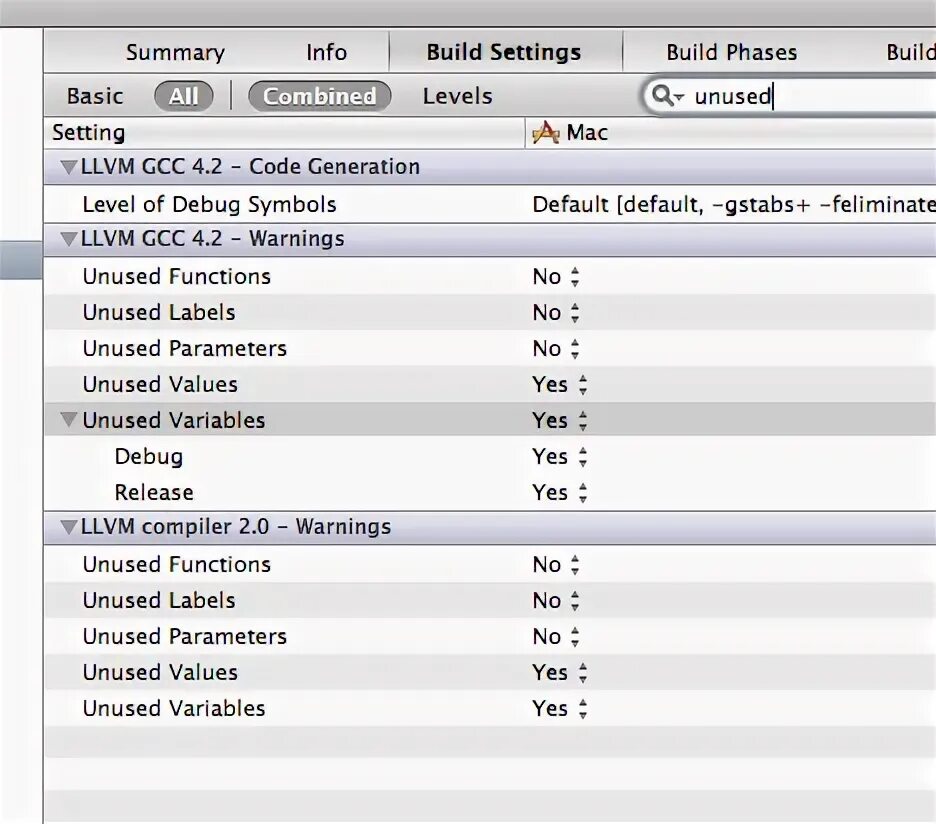This screenshot has width=936, height=824.
Task: Click the Setting column header
Action: point(284,133)
